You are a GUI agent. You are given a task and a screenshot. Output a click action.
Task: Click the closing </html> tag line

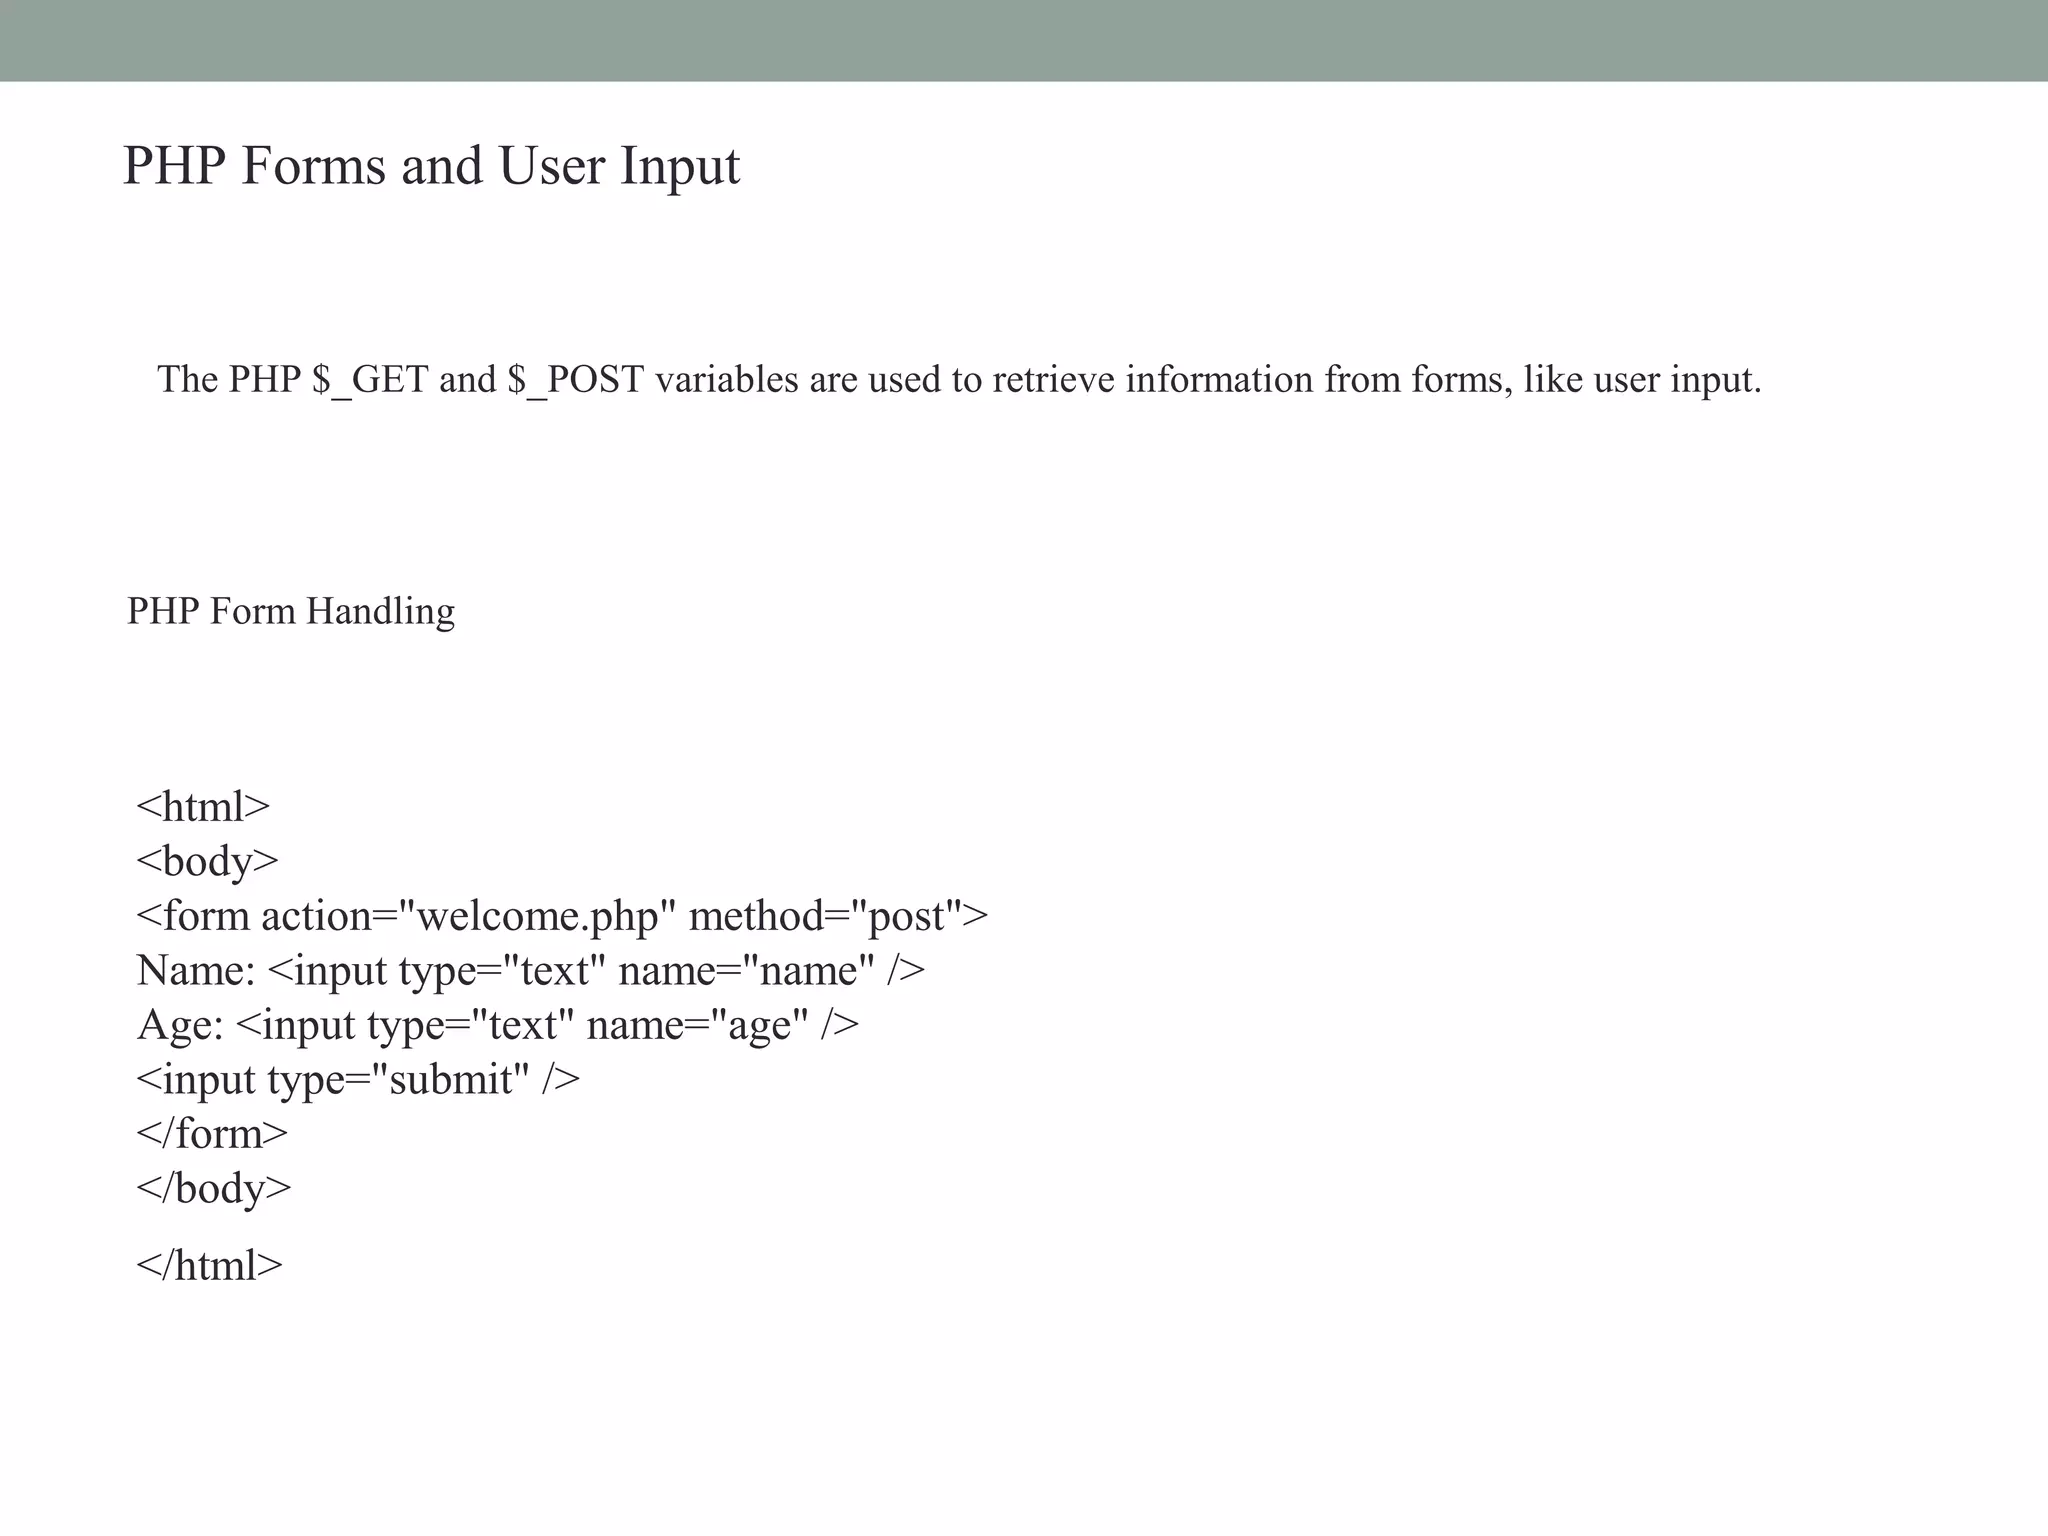tap(210, 1265)
